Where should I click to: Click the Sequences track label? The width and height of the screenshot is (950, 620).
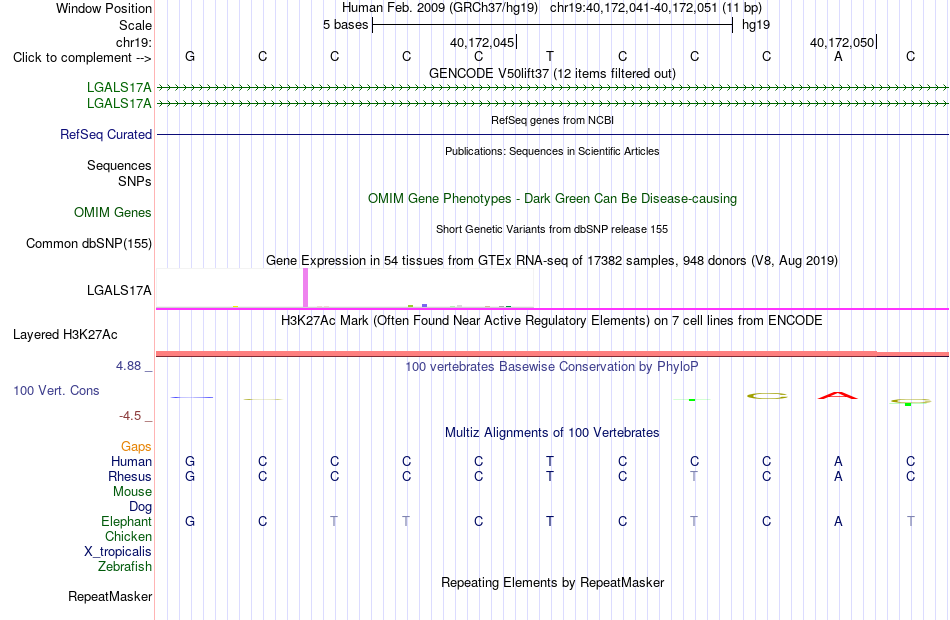pyautogui.click(x=119, y=165)
